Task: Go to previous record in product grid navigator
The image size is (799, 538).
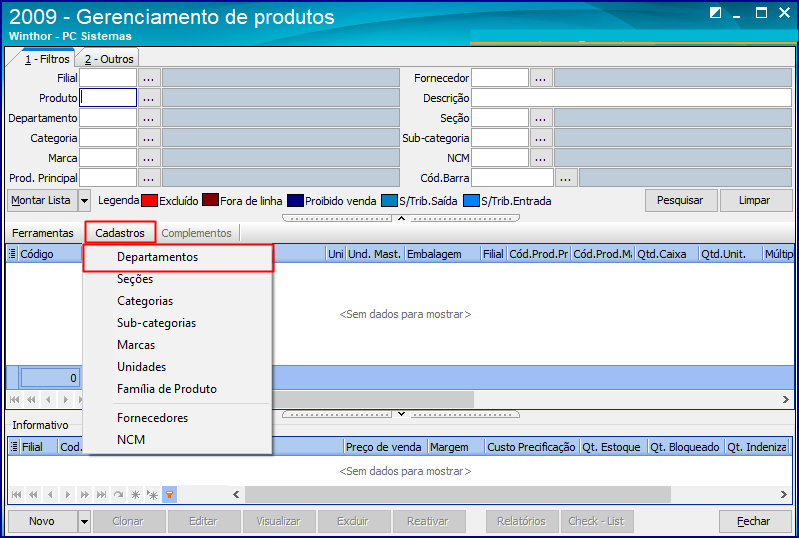Action: (x=48, y=399)
